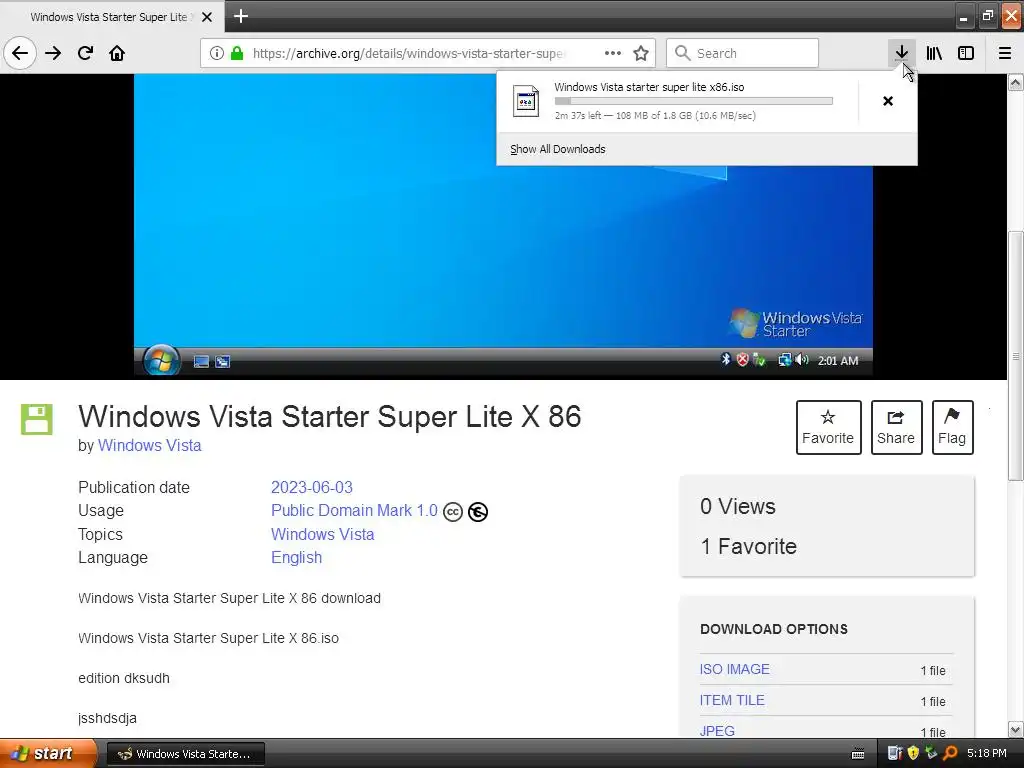1024x768 pixels.
Task: Click the English language link
Action: tap(296, 558)
